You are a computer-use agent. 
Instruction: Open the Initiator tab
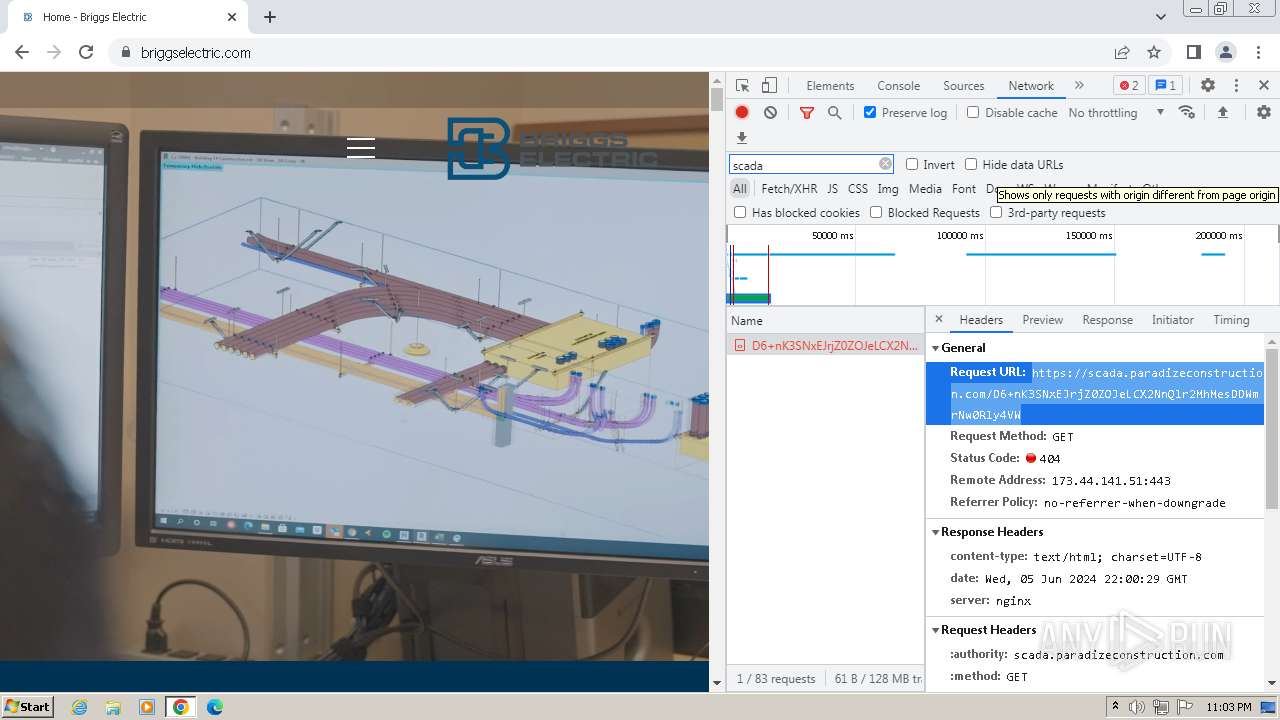click(1172, 320)
